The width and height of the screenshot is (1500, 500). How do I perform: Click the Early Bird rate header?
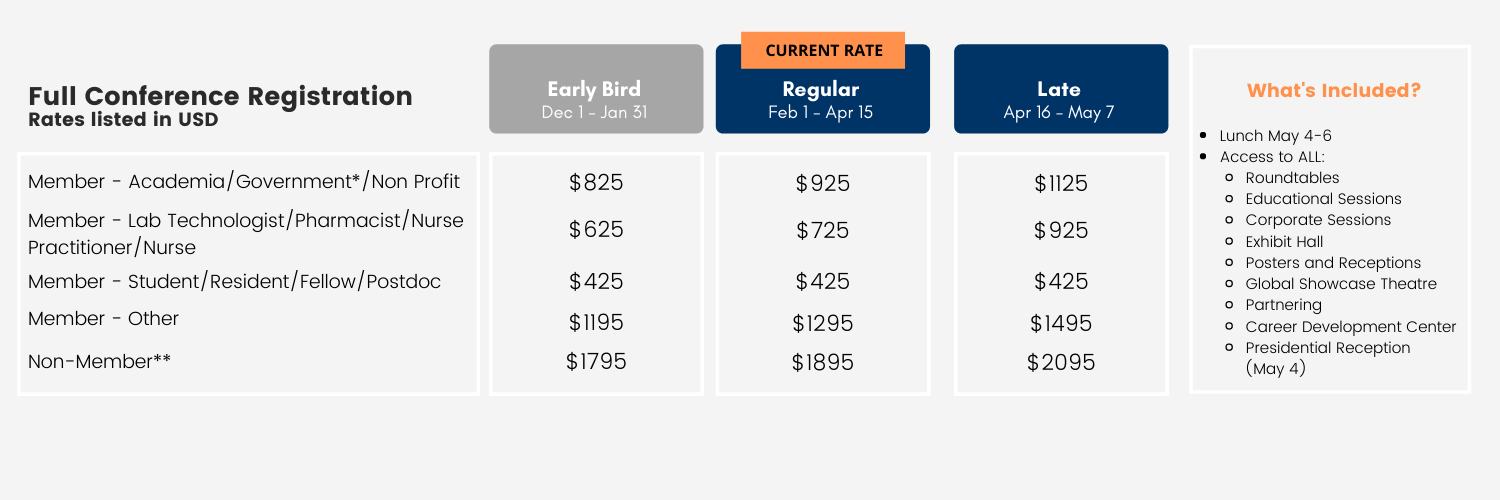tap(596, 89)
